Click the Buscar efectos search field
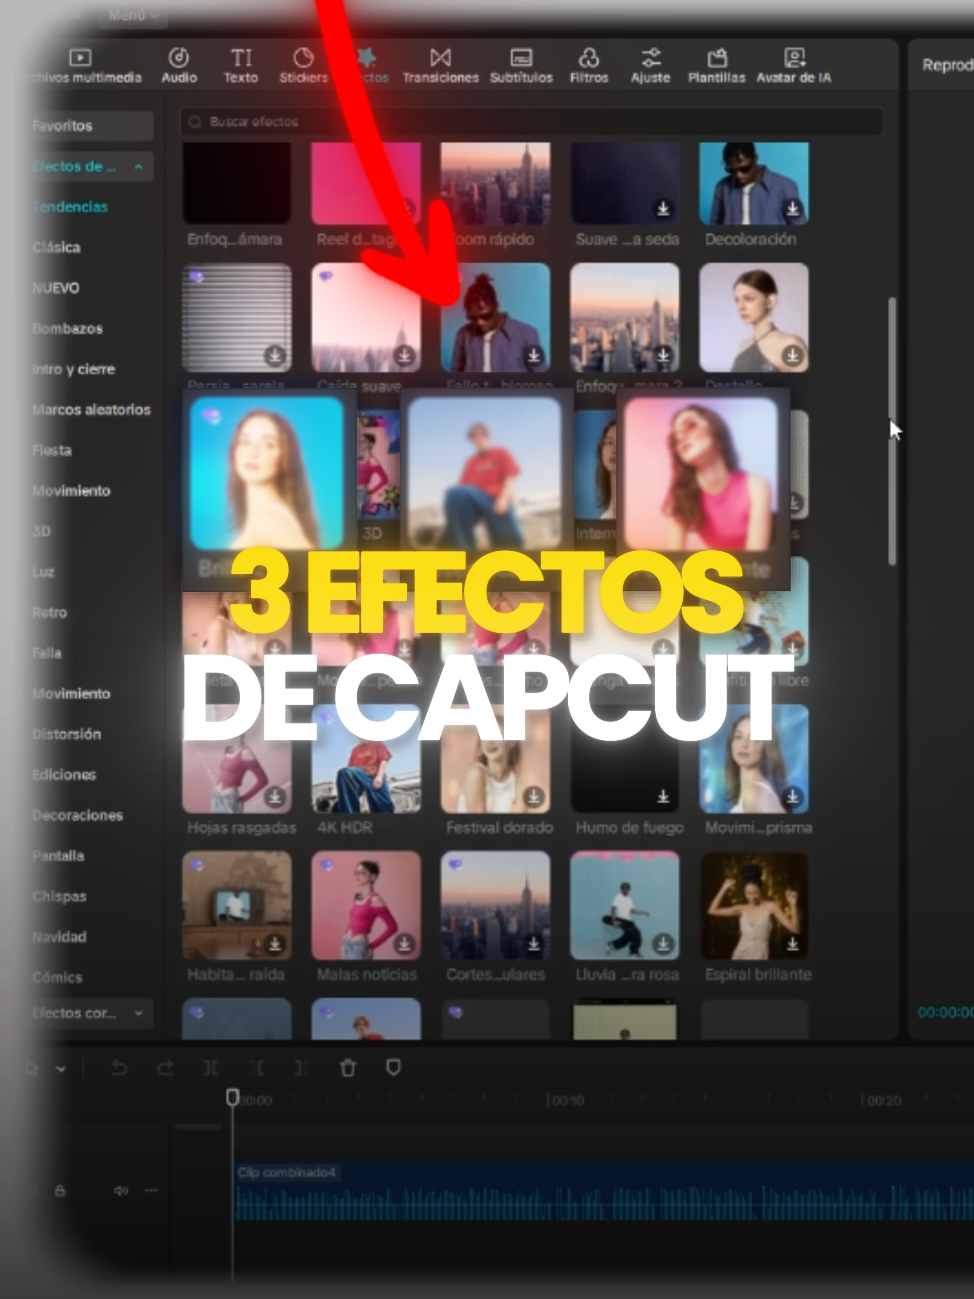Image resolution: width=974 pixels, height=1299 pixels. point(531,122)
